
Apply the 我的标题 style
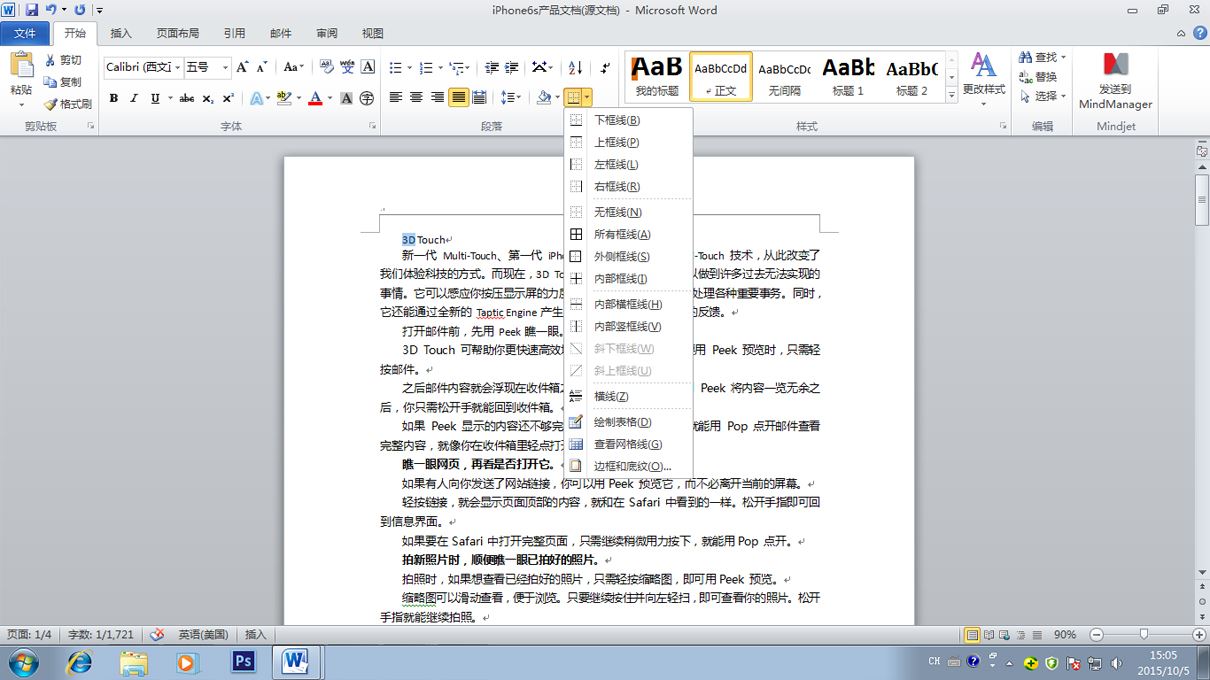657,76
